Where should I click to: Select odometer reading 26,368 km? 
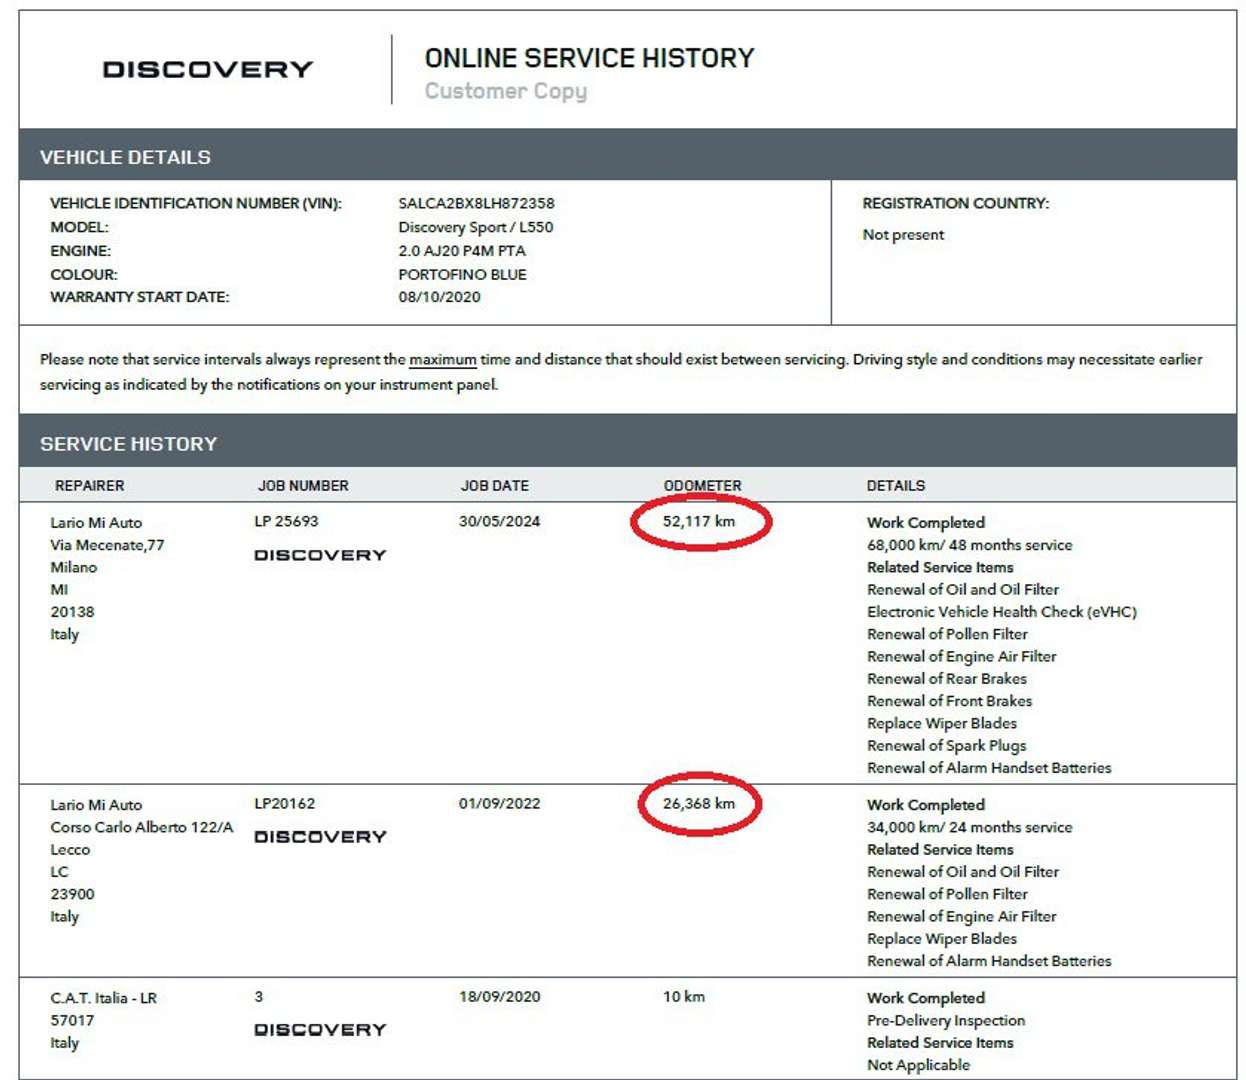click(699, 803)
